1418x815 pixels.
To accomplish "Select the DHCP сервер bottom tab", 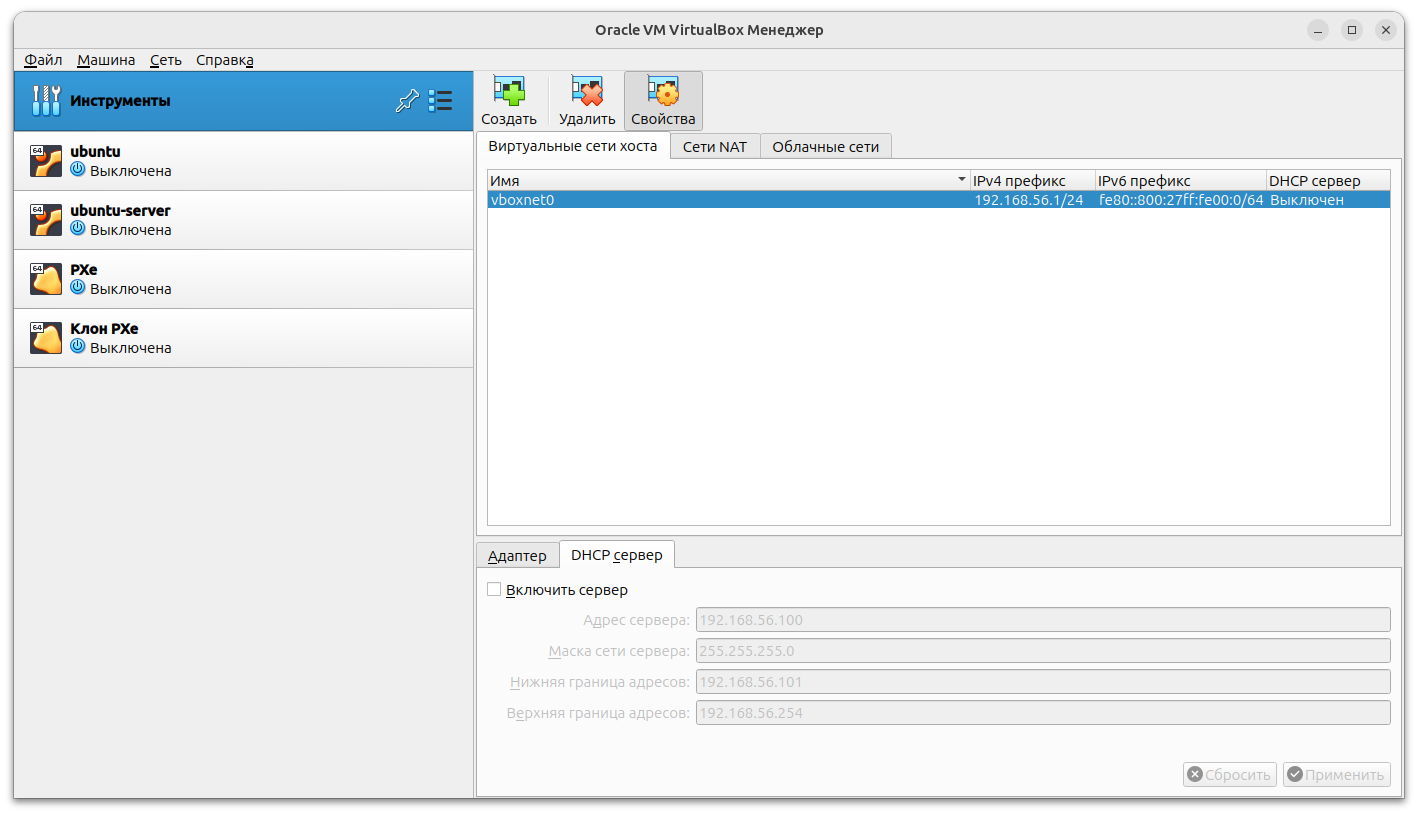I will (617, 554).
